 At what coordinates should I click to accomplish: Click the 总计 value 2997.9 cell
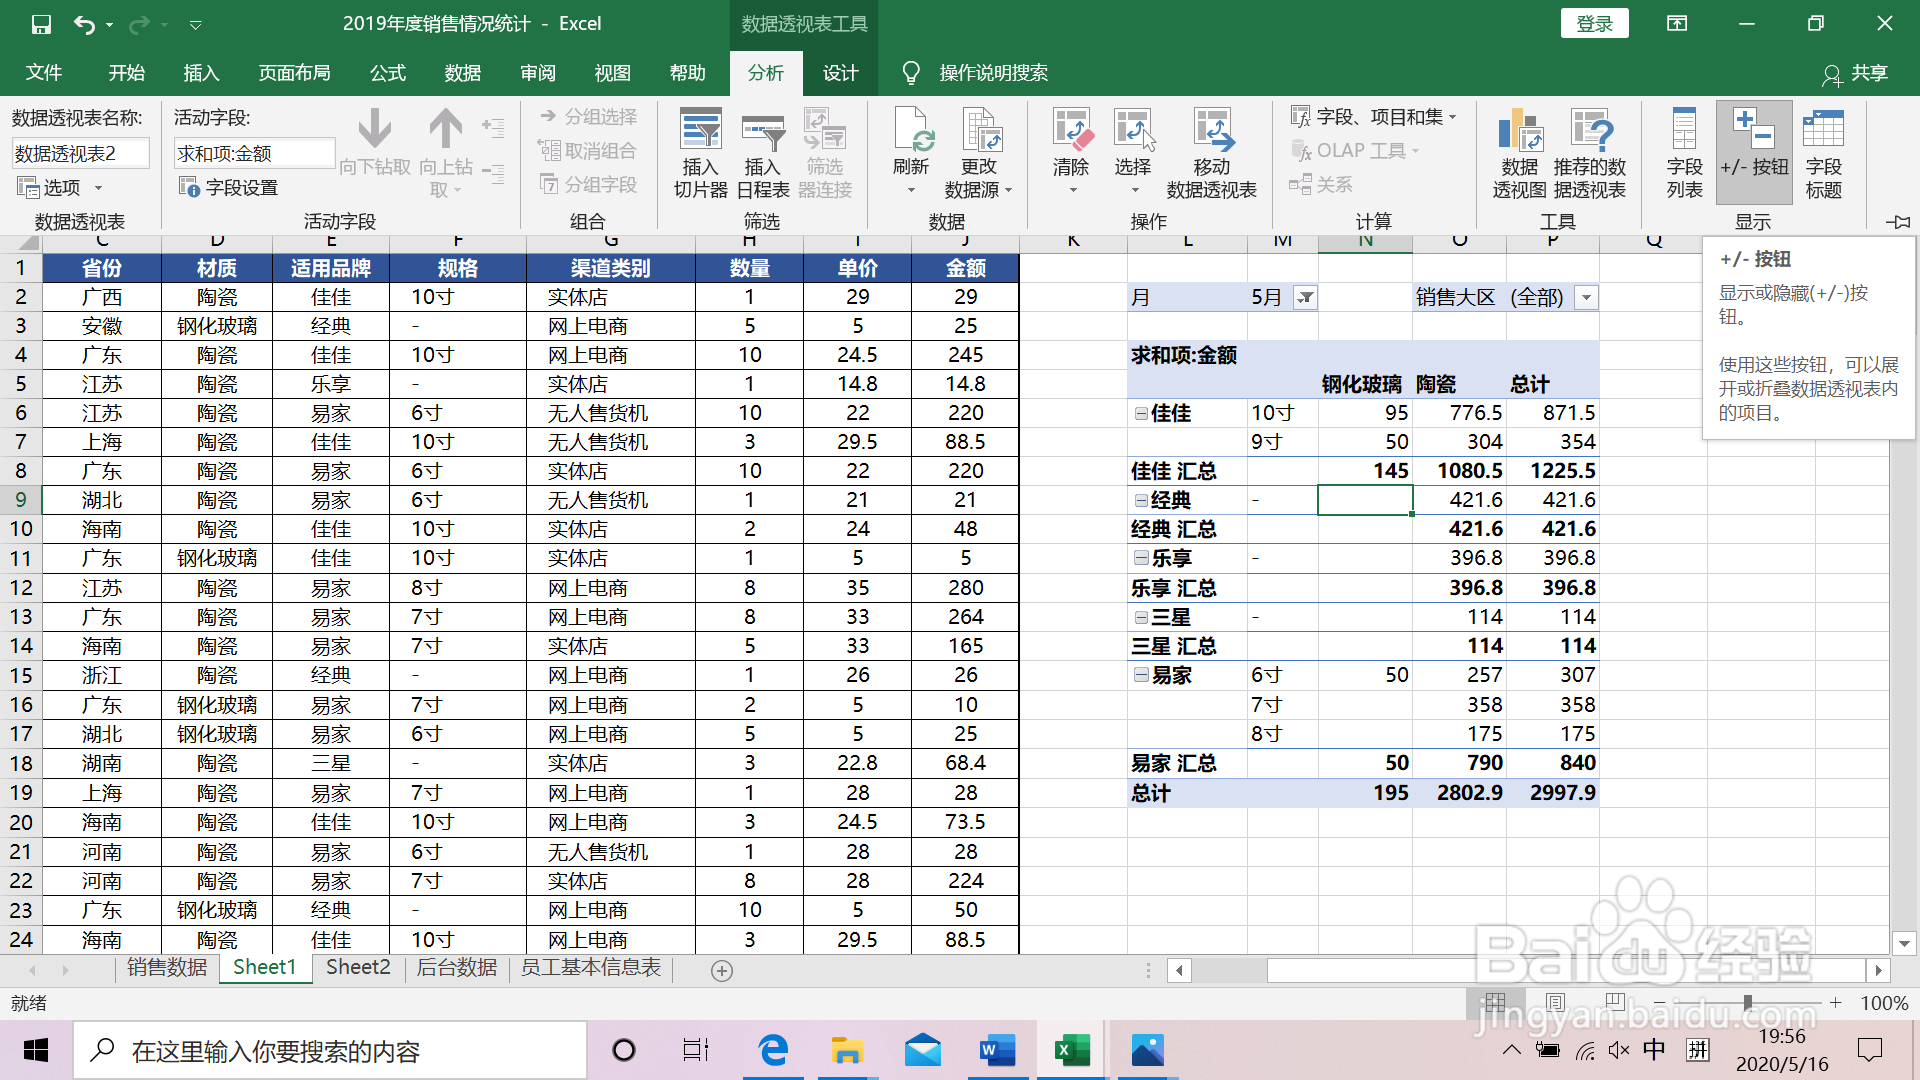point(1553,793)
